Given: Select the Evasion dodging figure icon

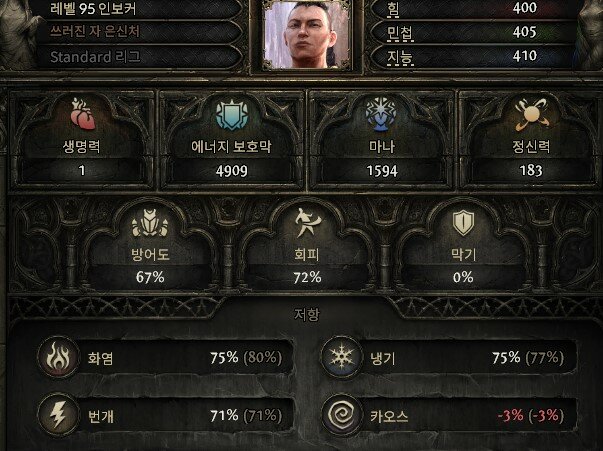Looking at the screenshot, I should pyautogui.click(x=307, y=223).
